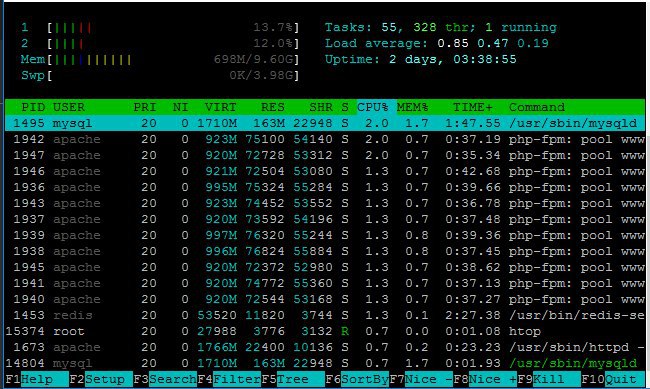Sort by the Command column header

537,107
